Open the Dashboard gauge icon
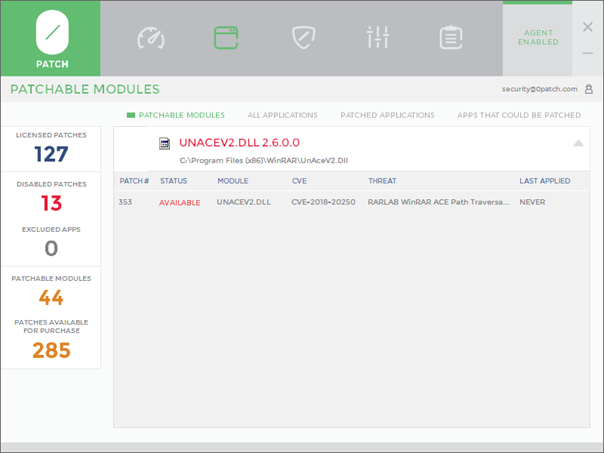This screenshot has width=604, height=453. point(151,38)
